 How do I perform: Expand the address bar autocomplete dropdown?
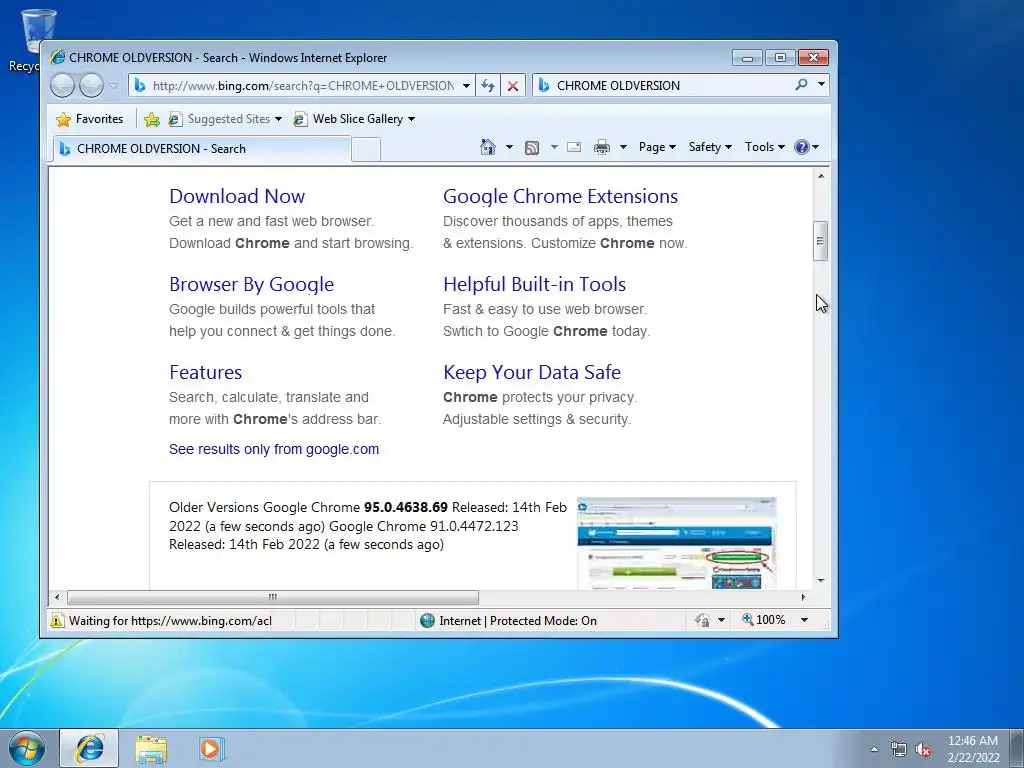(466, 86)
